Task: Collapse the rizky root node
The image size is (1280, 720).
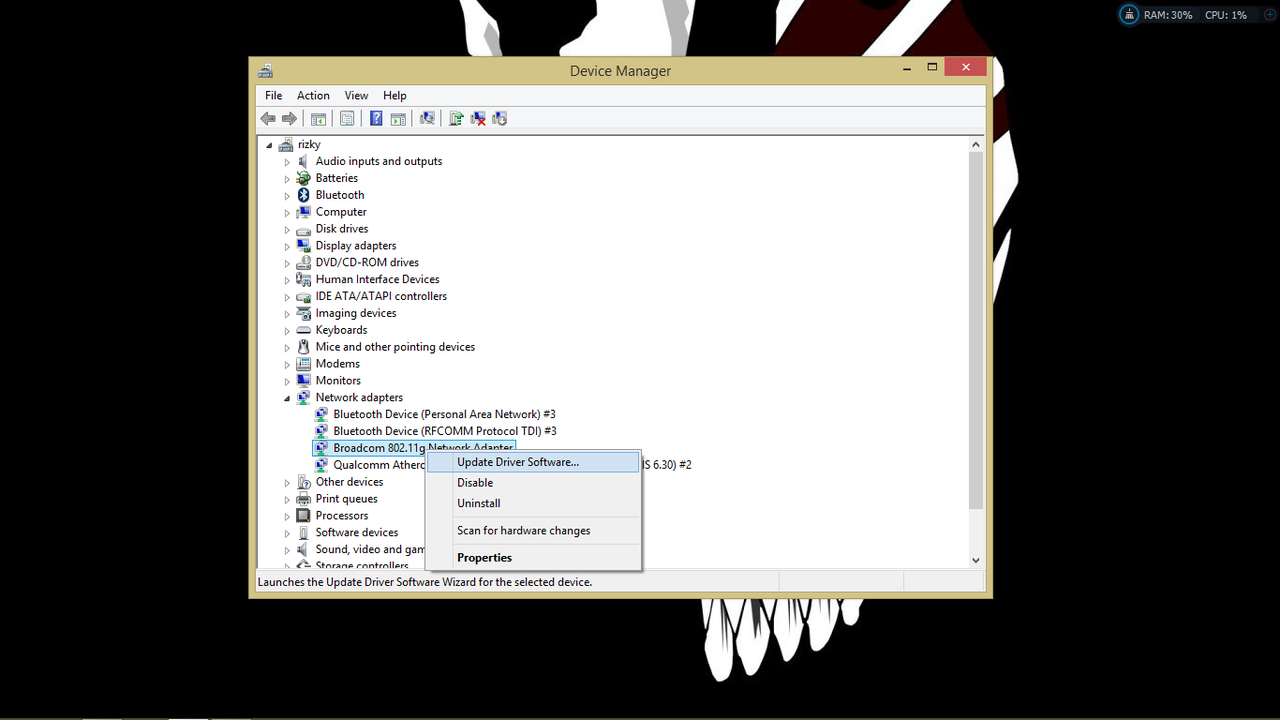Action: point(268,144)
